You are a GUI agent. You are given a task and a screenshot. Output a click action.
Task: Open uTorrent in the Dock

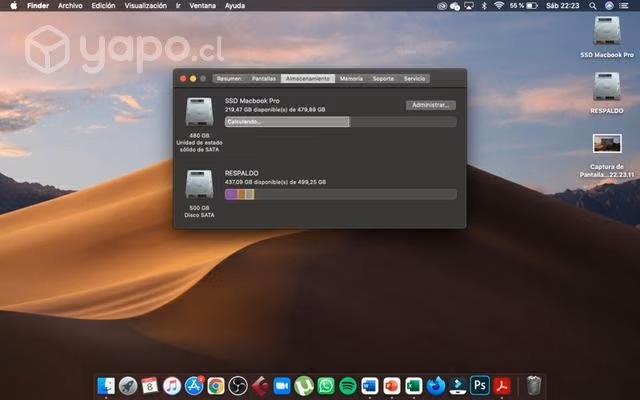(304, 385)
